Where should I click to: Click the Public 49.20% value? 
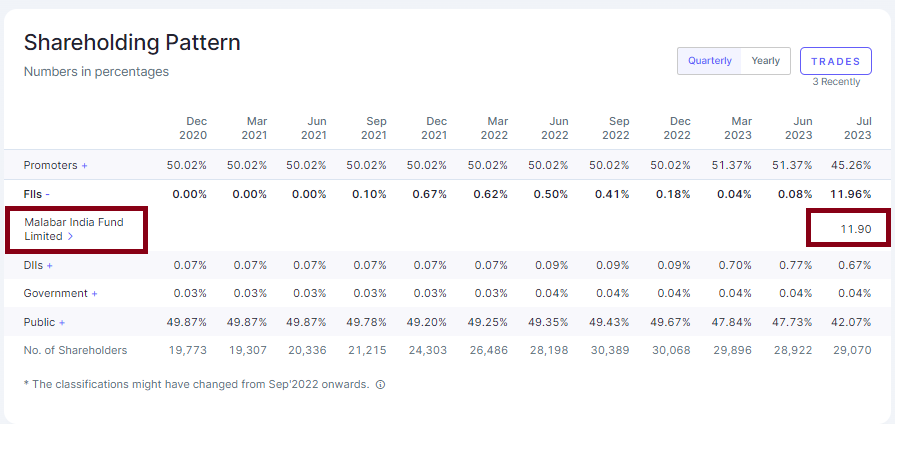pyautogui.click(x=427, y=323)
